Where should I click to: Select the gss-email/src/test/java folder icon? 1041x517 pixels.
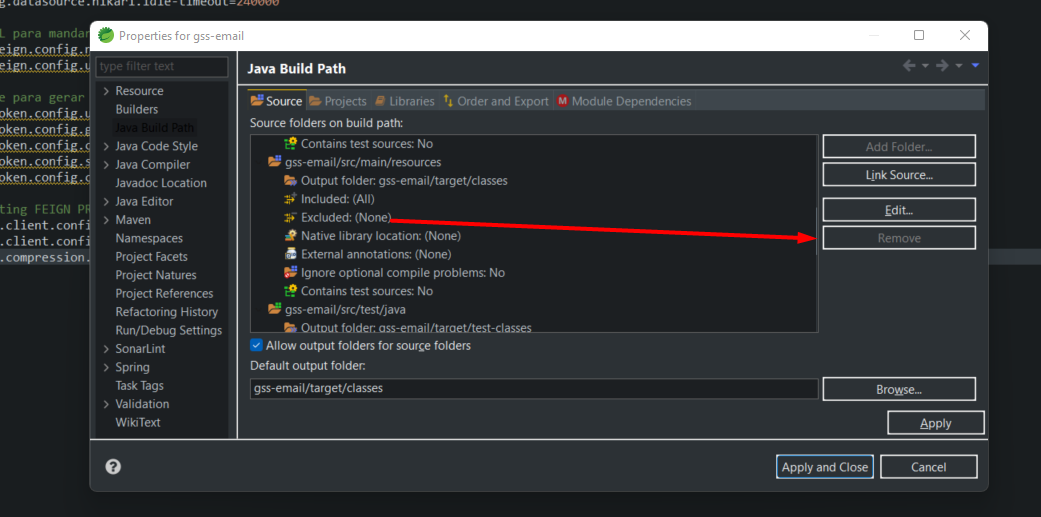(275, 309)
